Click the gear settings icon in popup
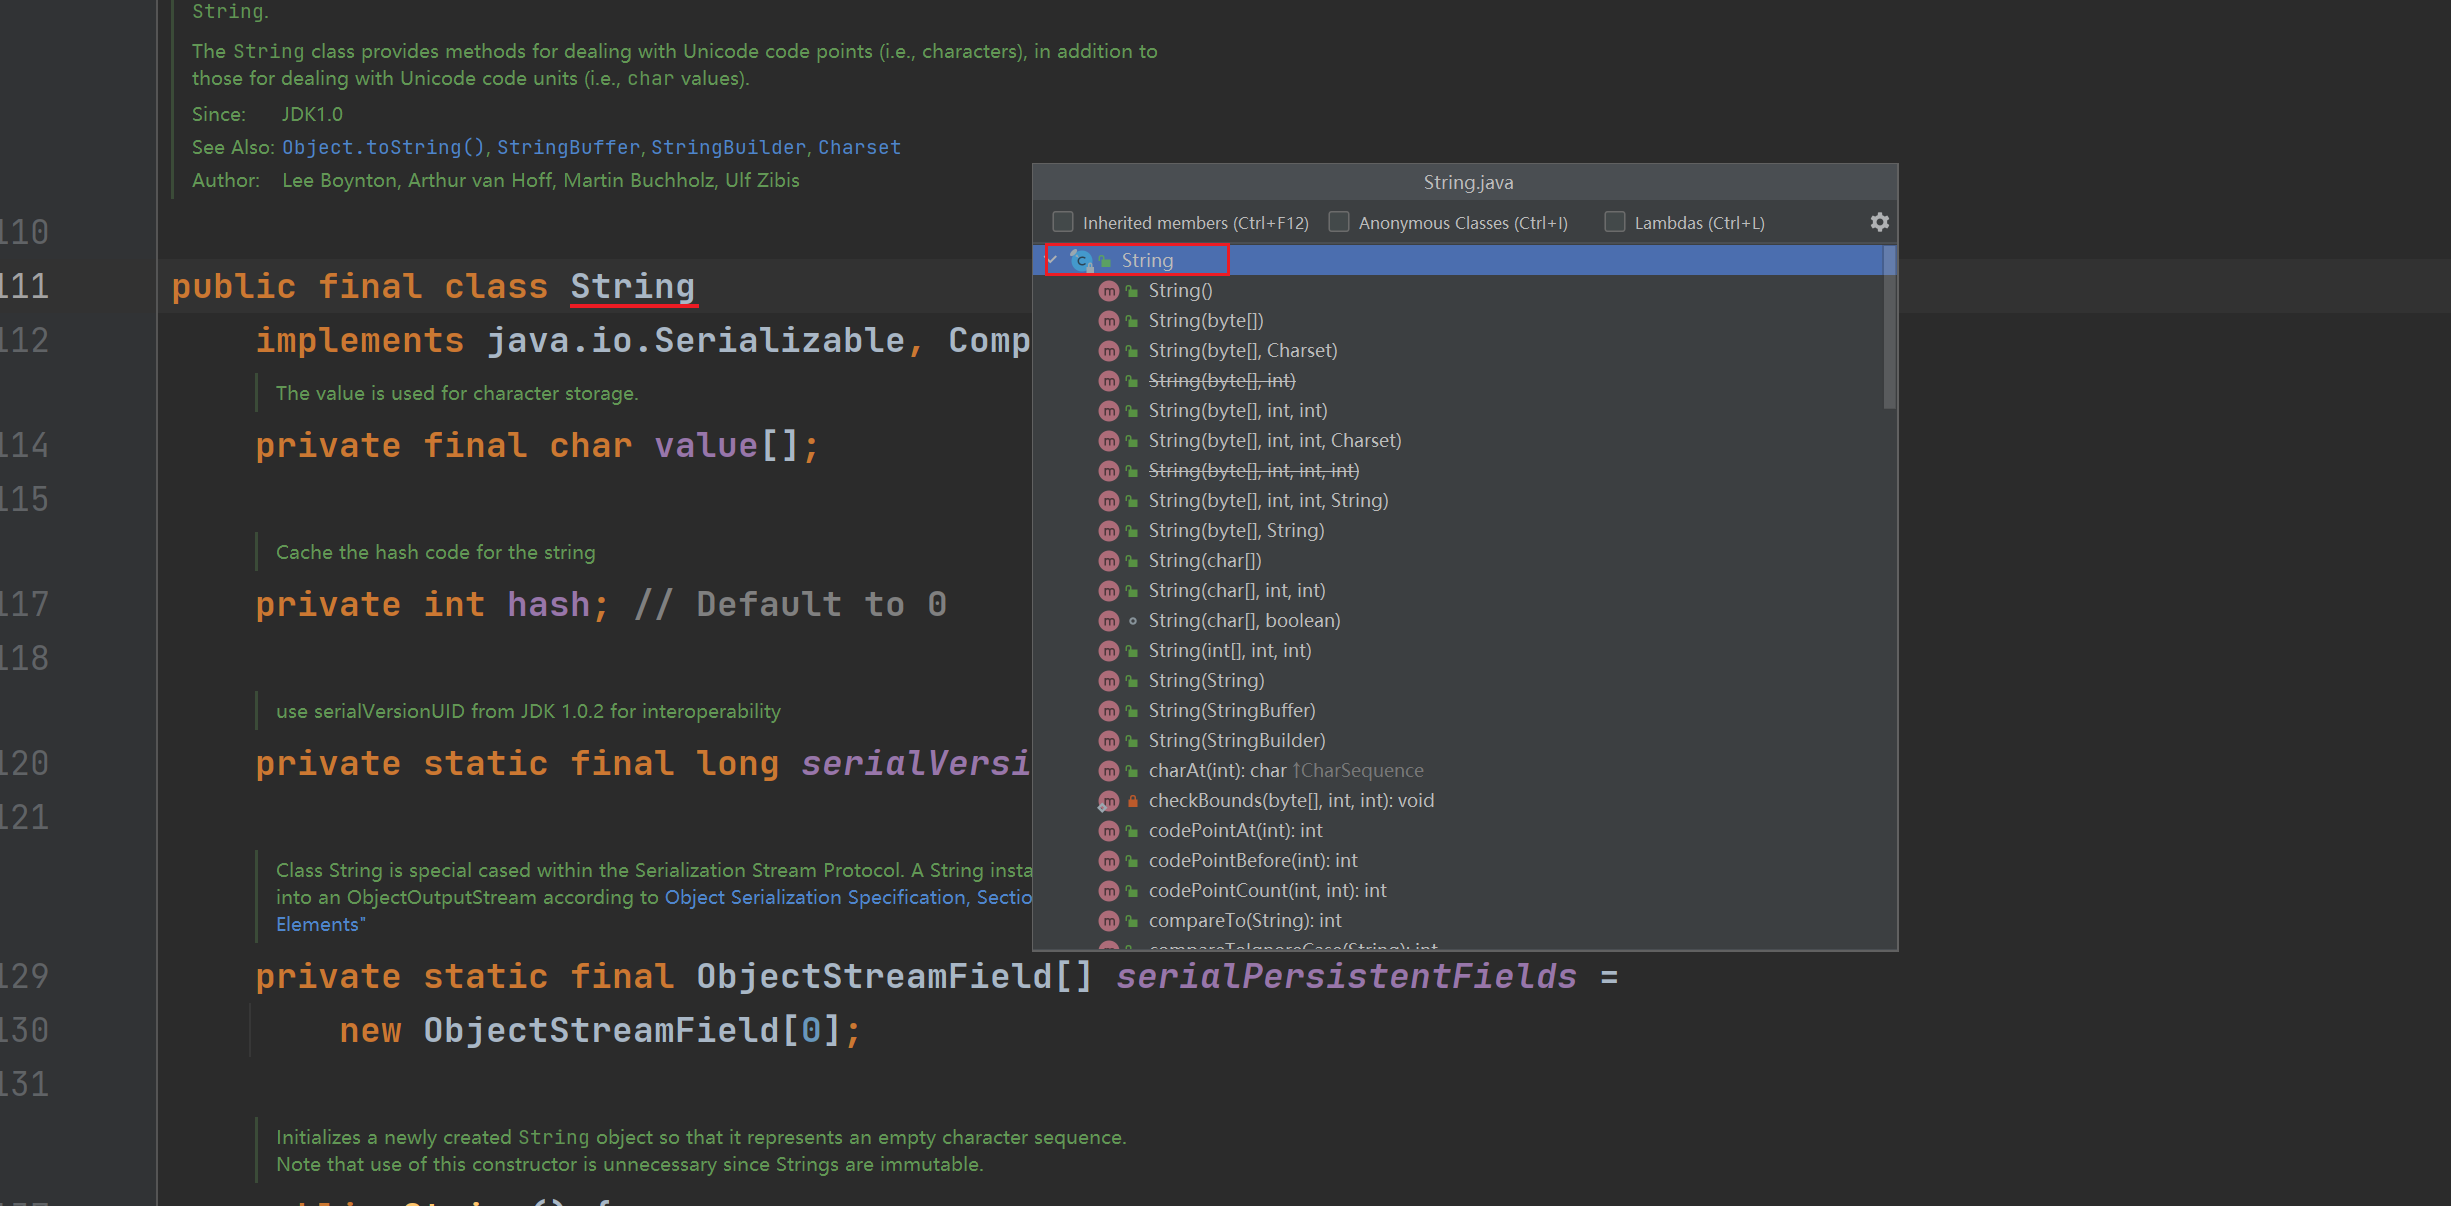Viewport: 2451px width, 1206px height. pyautogui.click(x=1879, y=222)
